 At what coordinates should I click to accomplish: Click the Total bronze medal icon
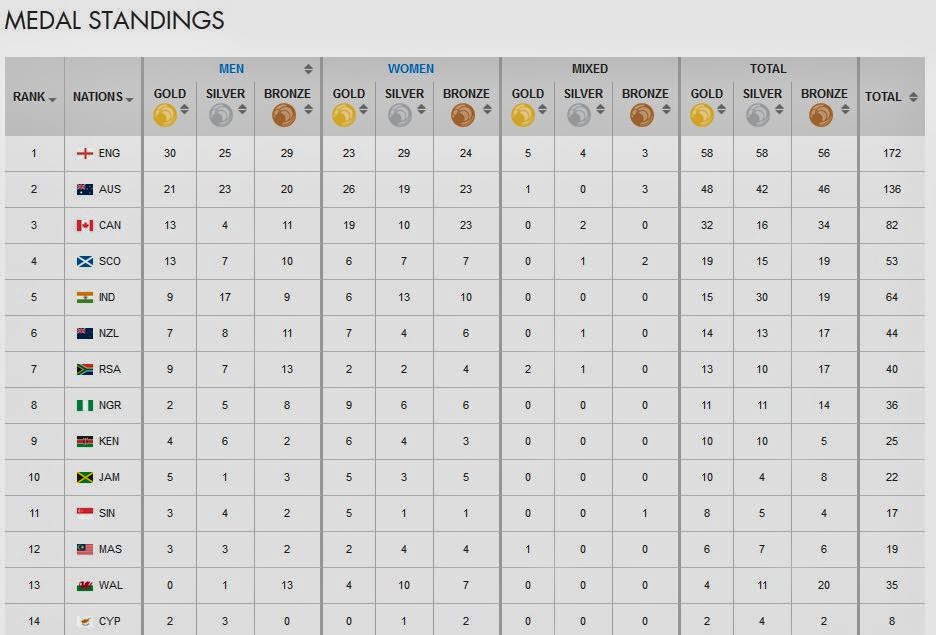[x=821, y=115]
